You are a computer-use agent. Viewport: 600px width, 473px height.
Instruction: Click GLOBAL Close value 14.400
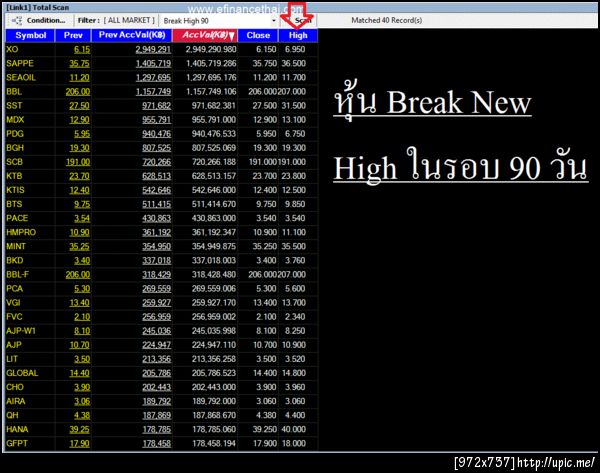coord(264,373)
